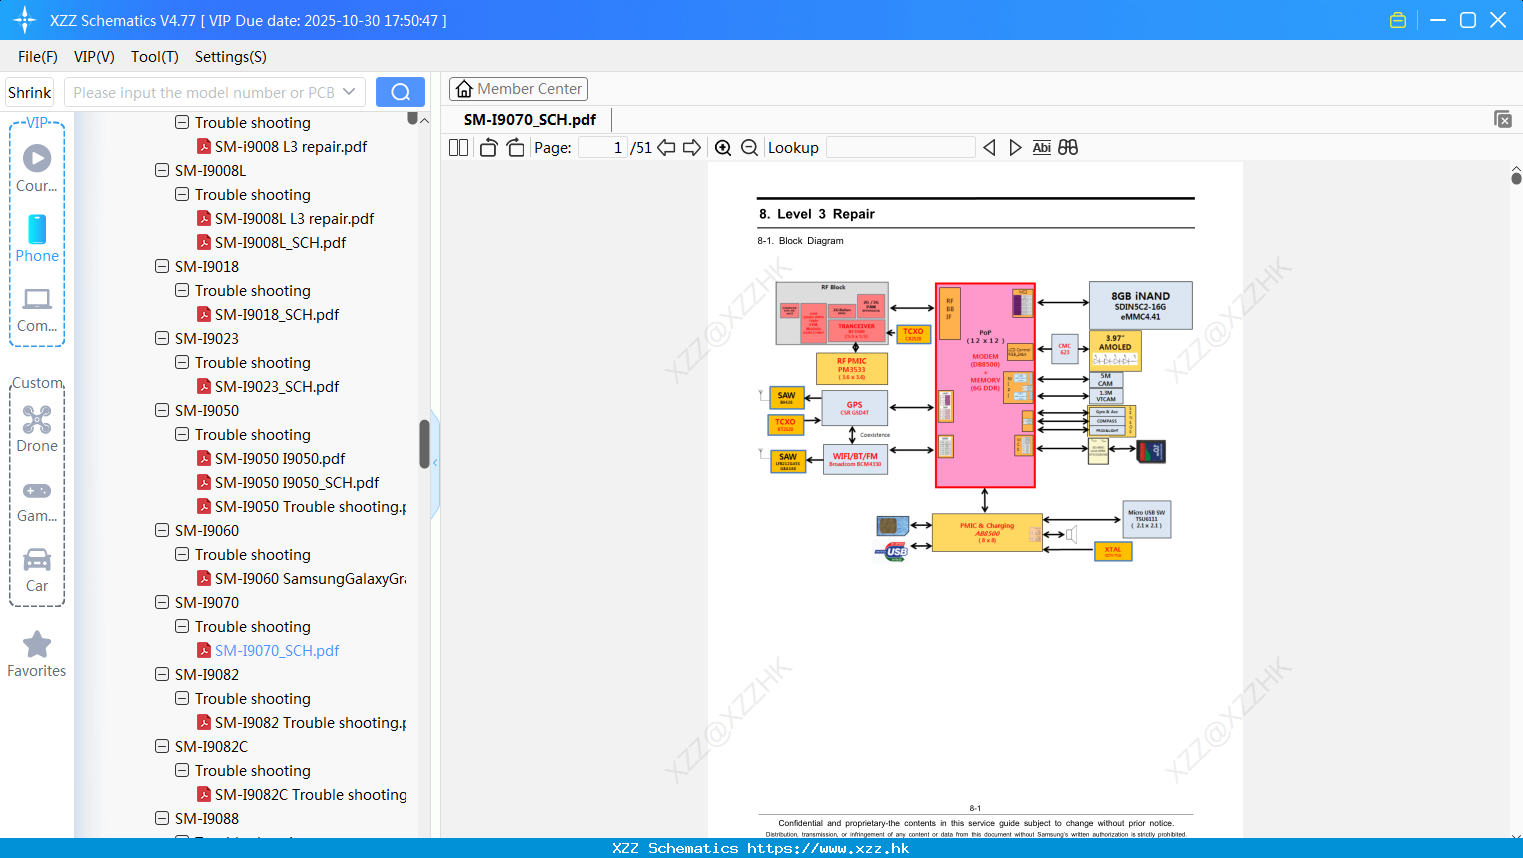The image size is (1523, 858).
Task: Select the Phone category
Action: [37, 238]
